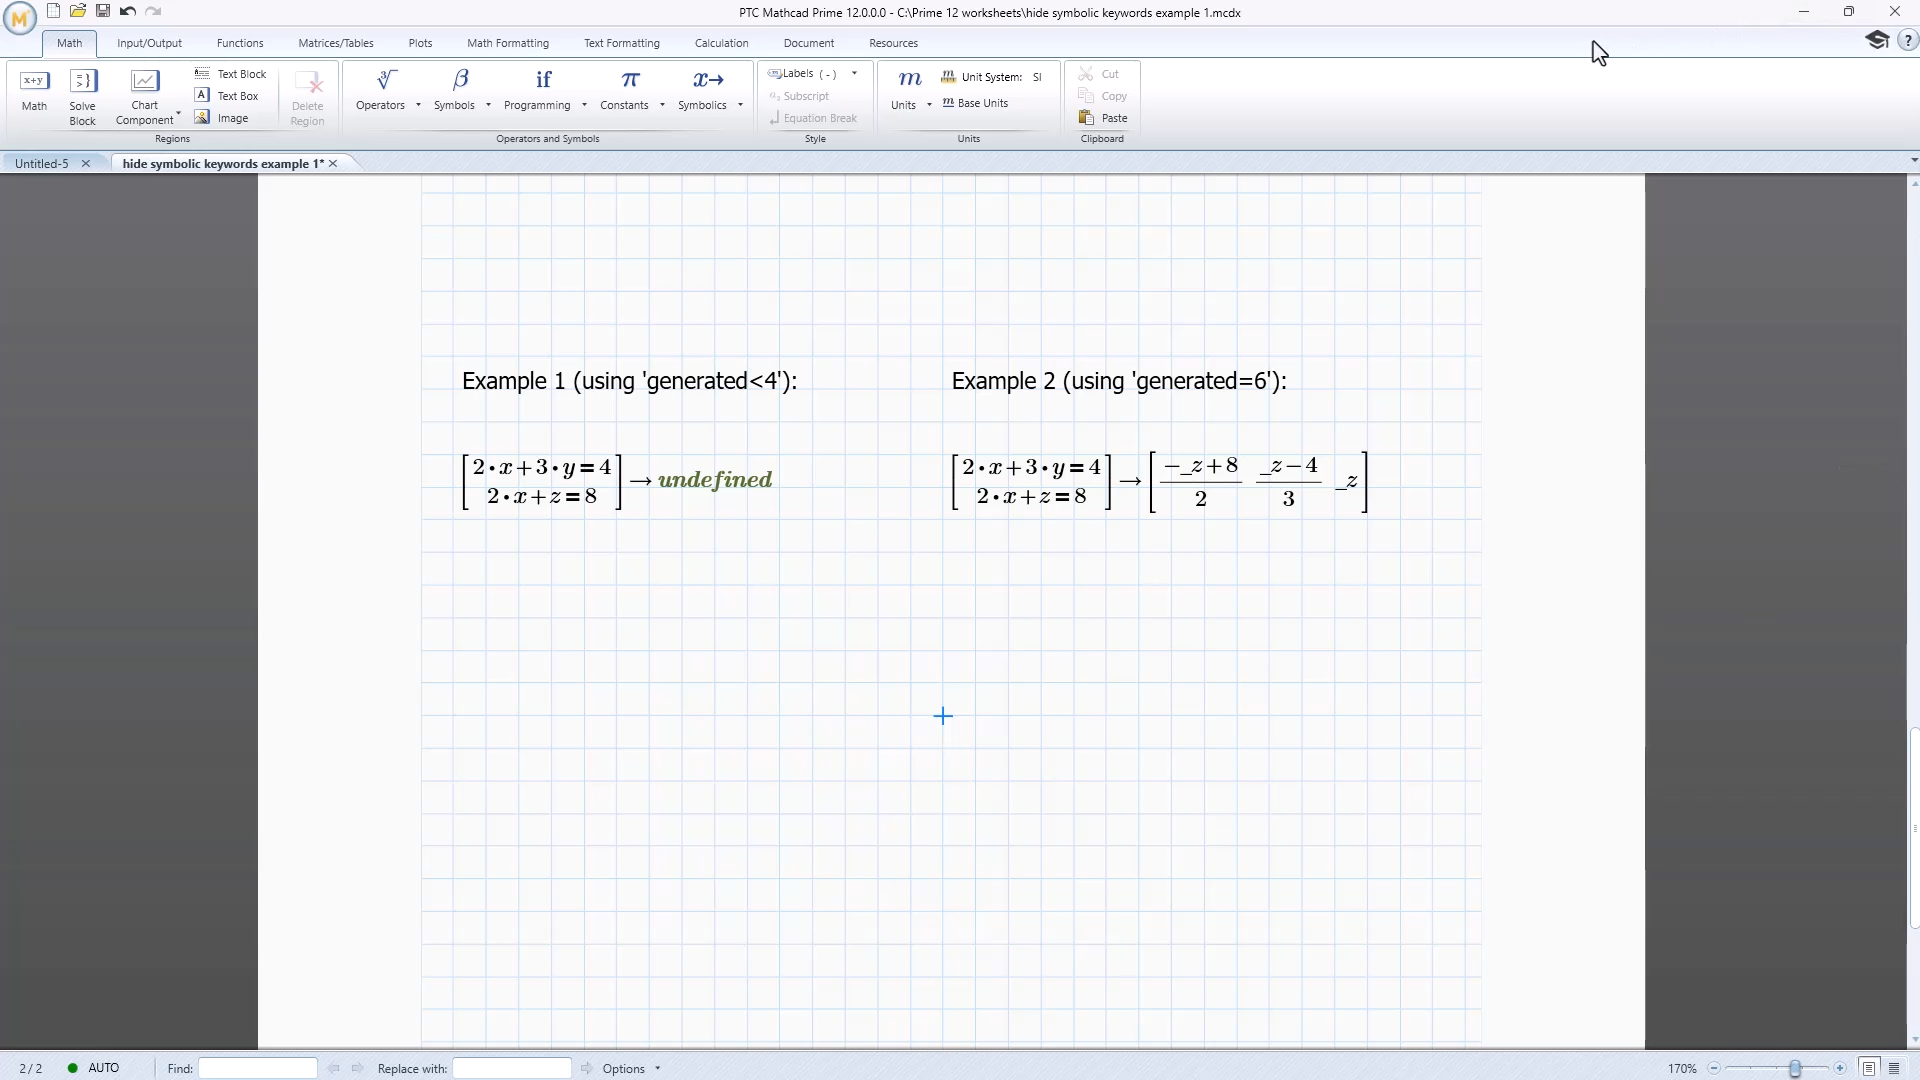Save the worksheet with the floppy icon
This screenshot has width=1920, height=1080.
click(x=103, y=11)
